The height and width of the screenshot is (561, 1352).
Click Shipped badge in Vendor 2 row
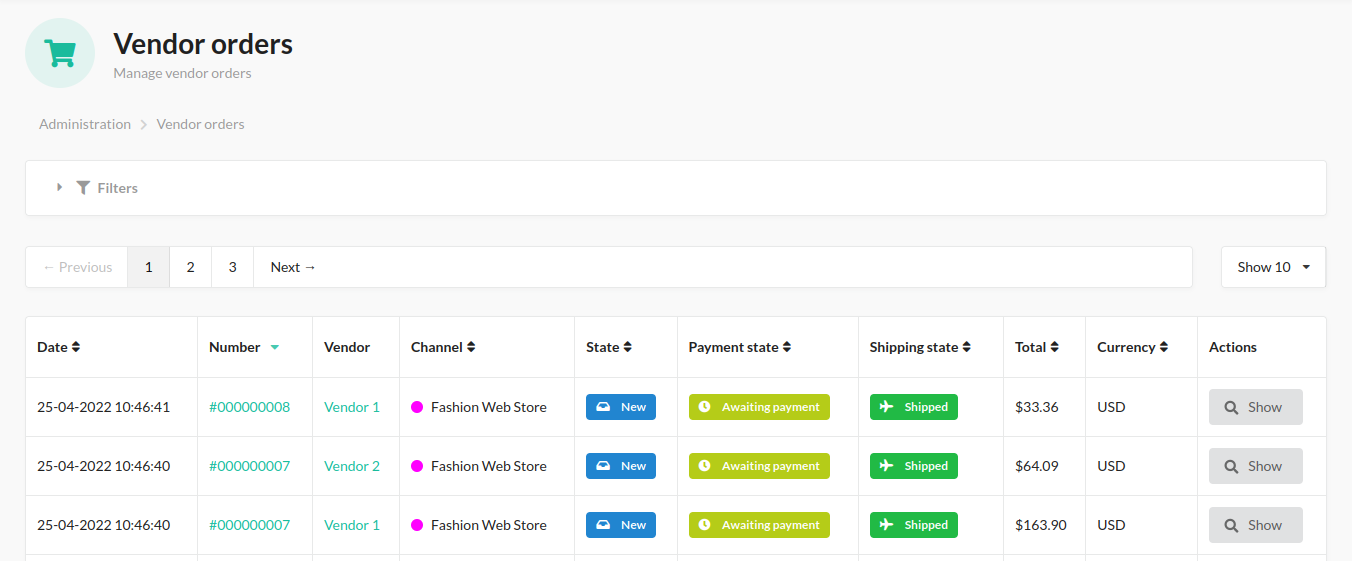(x=914, y=466)
